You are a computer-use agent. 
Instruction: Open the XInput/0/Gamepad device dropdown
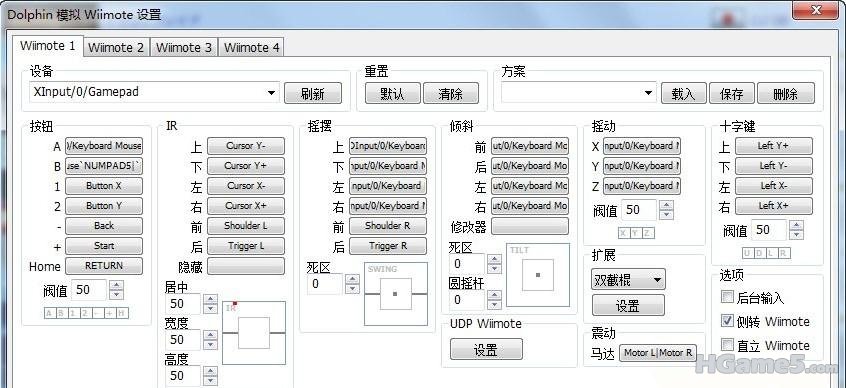coord(155,92)
